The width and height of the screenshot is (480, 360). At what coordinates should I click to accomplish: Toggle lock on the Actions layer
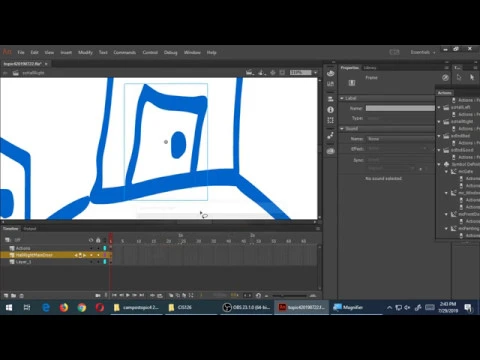(x=98, y=248)
